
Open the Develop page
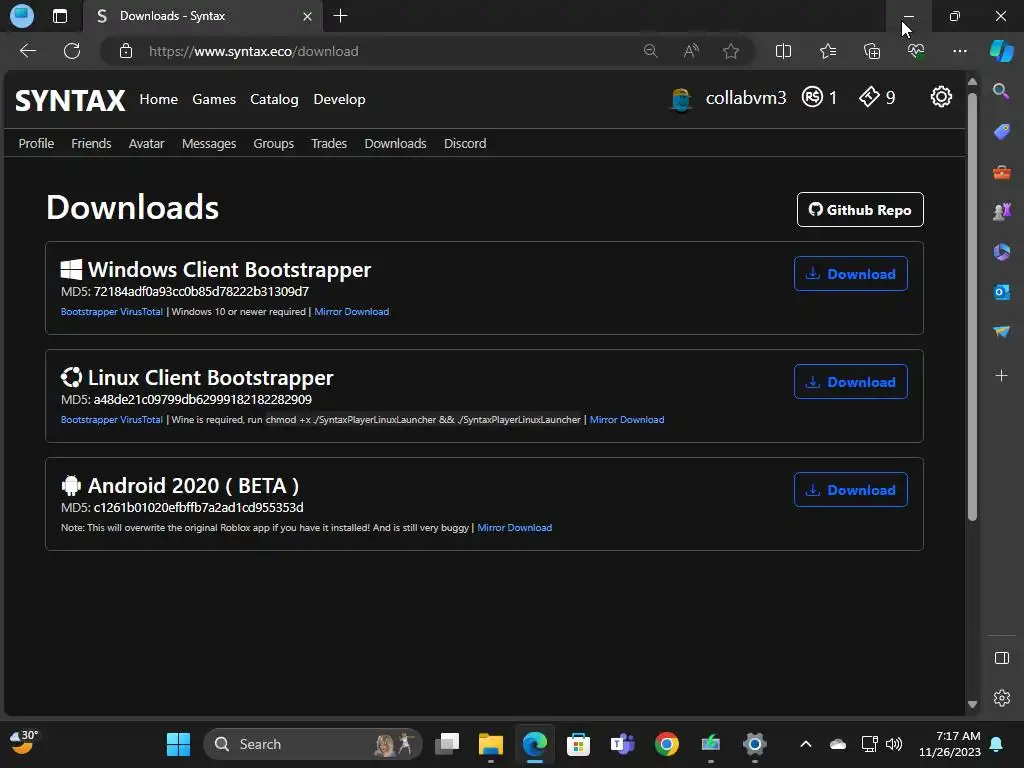[x=340, y=99]
